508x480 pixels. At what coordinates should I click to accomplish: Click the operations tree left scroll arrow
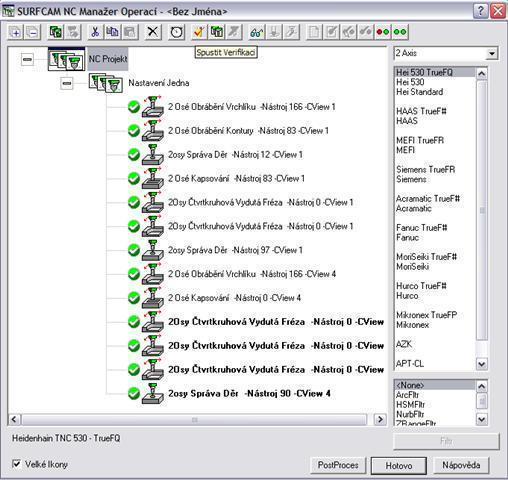[14, 419]
